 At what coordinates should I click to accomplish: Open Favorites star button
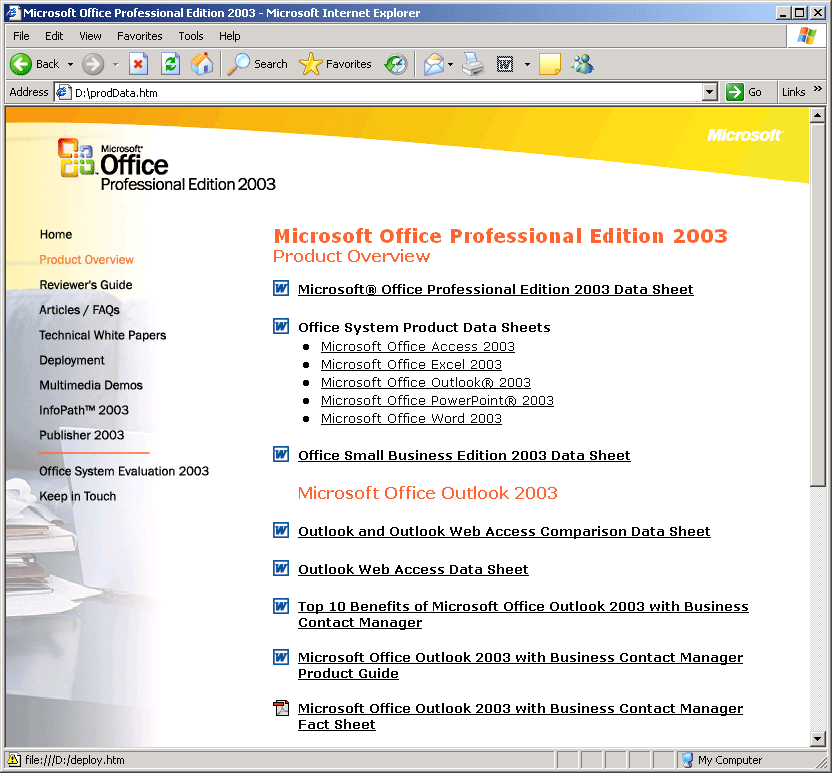pos(335,64)
